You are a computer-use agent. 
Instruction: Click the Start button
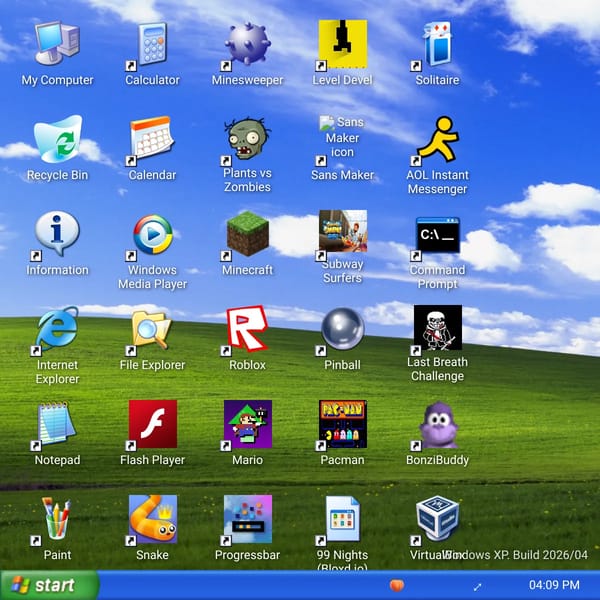[x=49, y=585]
